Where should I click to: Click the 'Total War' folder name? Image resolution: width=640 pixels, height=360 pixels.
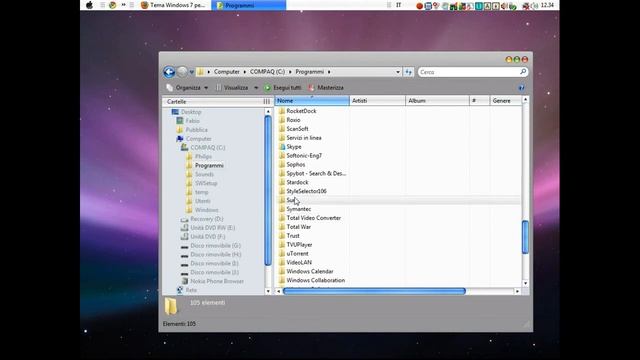(298, 227)
